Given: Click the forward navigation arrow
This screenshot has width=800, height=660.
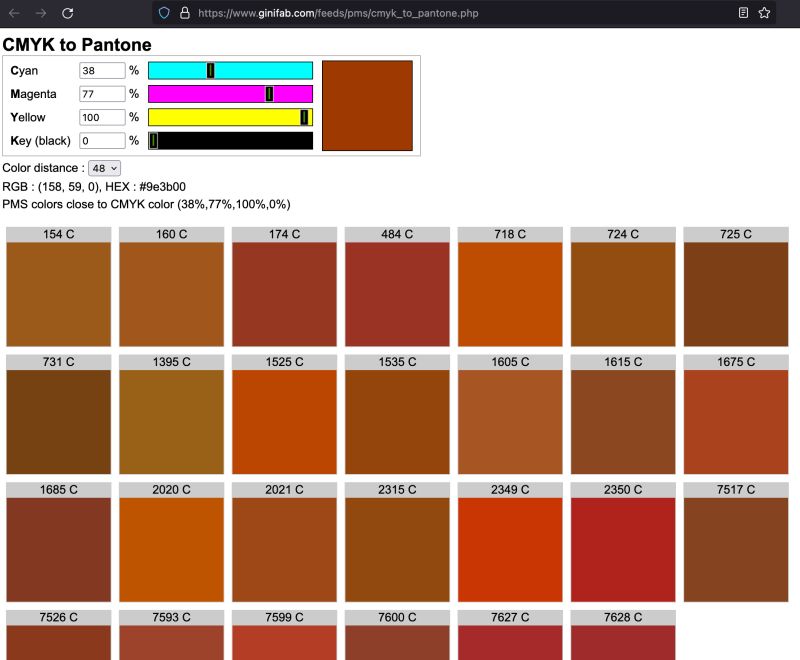Looking at the screenshot, I should coord(40,13).
